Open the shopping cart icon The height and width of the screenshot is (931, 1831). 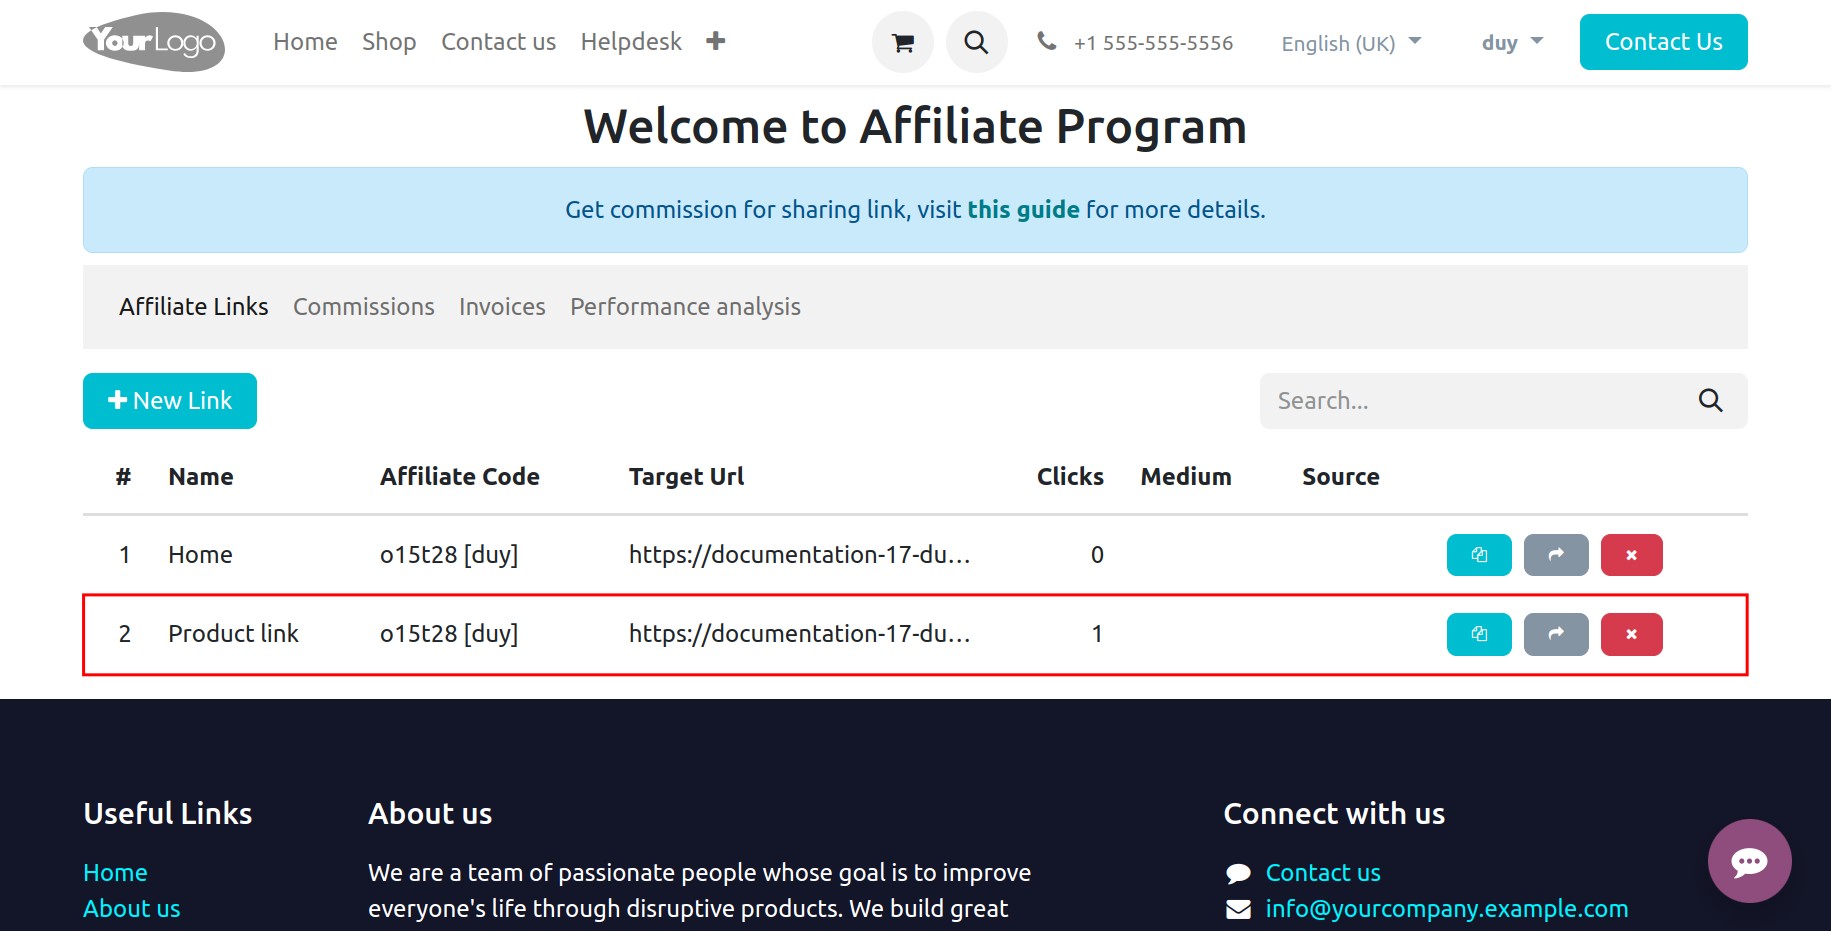[902, 42]
